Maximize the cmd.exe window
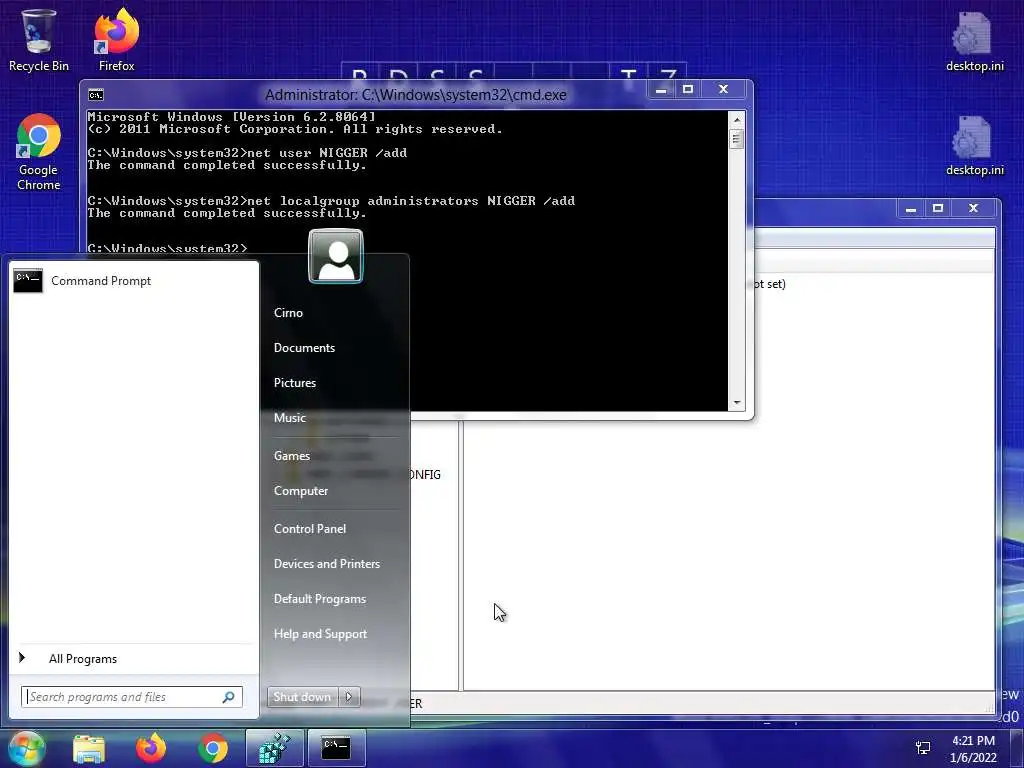This screenshot has height=768, width=1024. tap(688, 89)
